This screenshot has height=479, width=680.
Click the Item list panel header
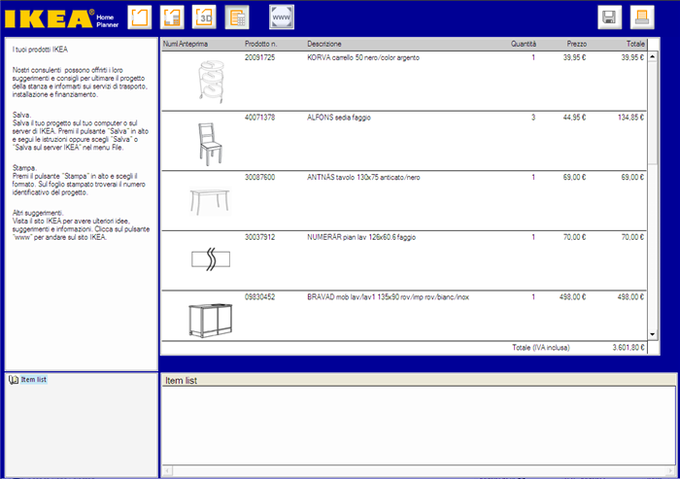(x=418, y=380)
